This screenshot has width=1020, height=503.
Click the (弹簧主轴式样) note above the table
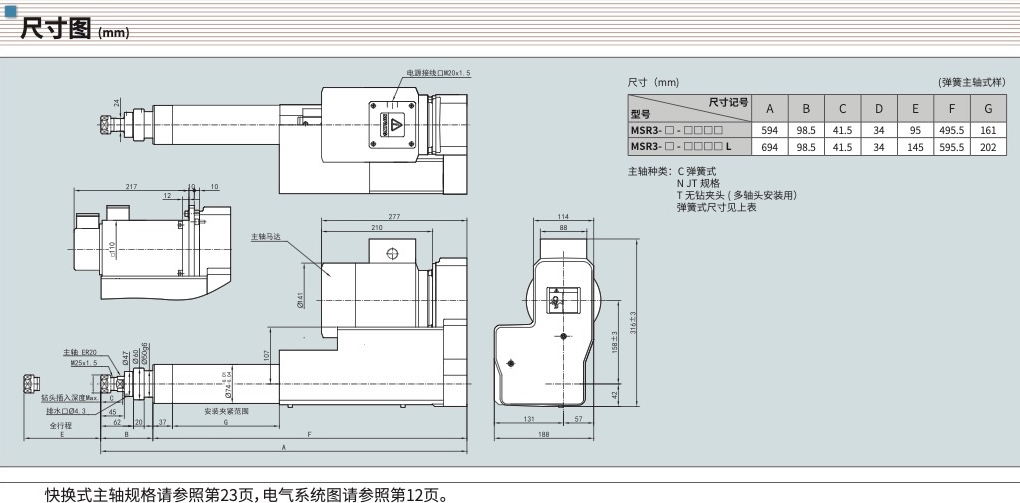972,83
